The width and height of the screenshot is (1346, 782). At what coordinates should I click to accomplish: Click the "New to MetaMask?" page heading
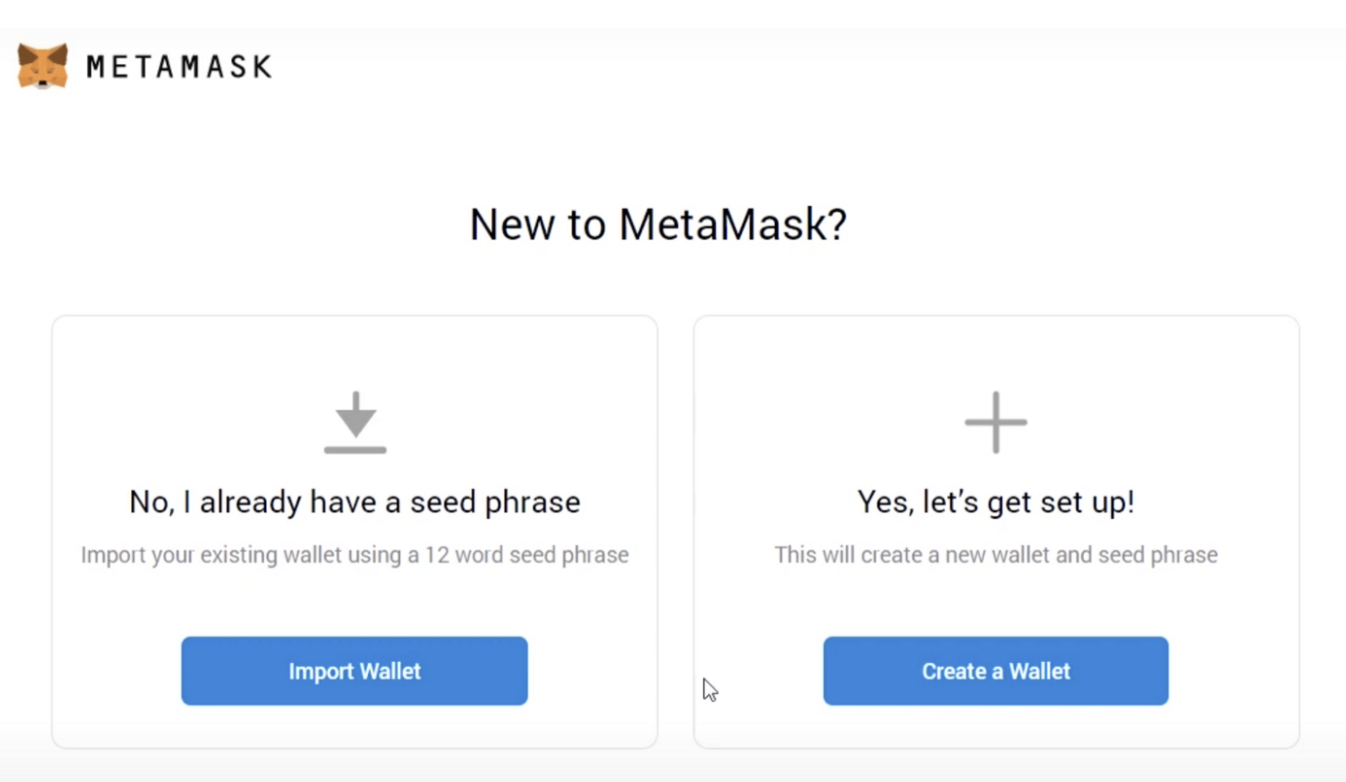(x=658, y=224)
